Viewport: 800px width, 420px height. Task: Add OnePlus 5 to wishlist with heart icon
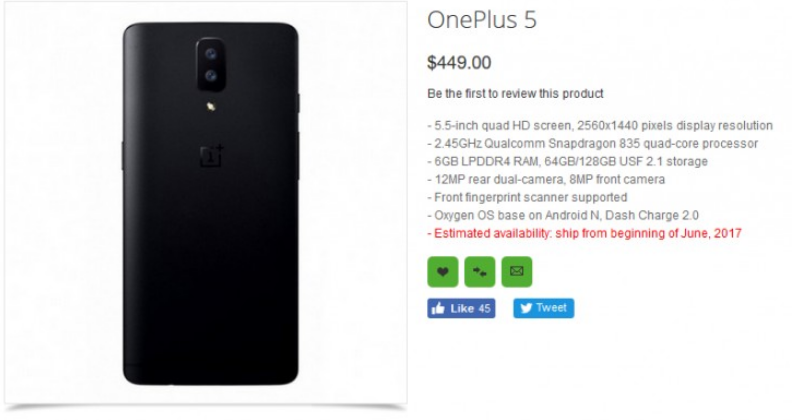[442, 271]
